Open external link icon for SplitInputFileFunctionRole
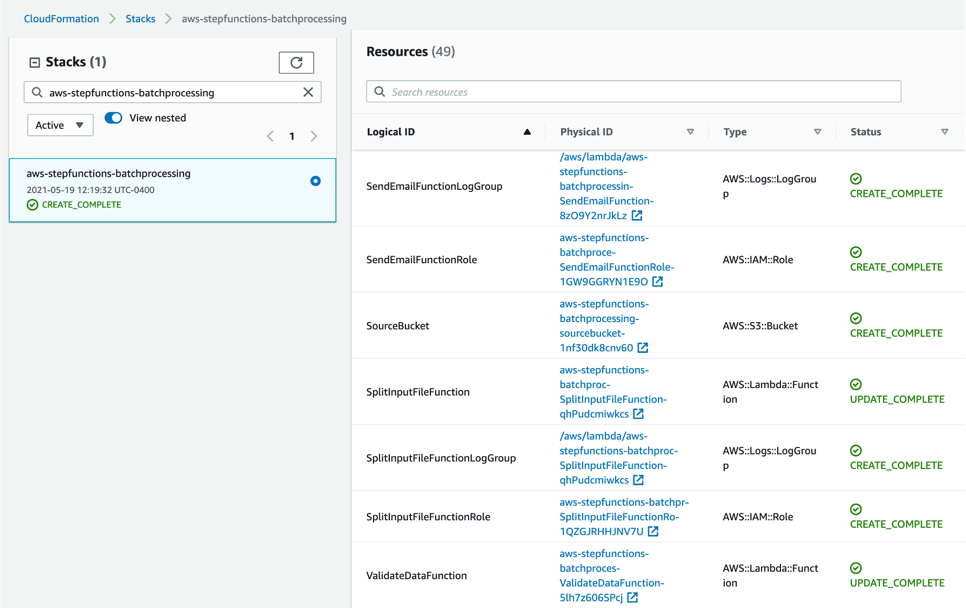 click(x=653, y=531)
